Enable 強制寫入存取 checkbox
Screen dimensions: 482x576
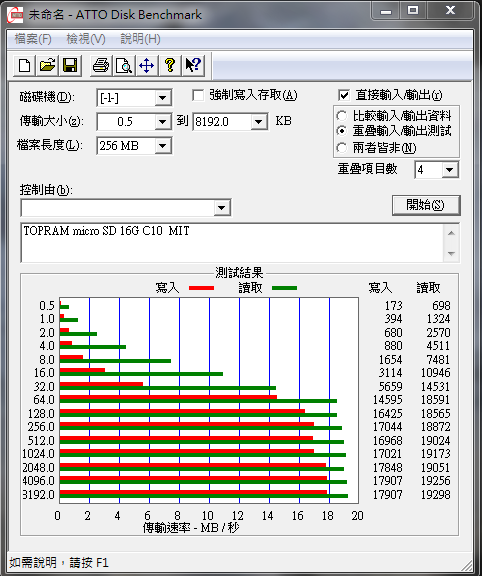coord(198,96)
